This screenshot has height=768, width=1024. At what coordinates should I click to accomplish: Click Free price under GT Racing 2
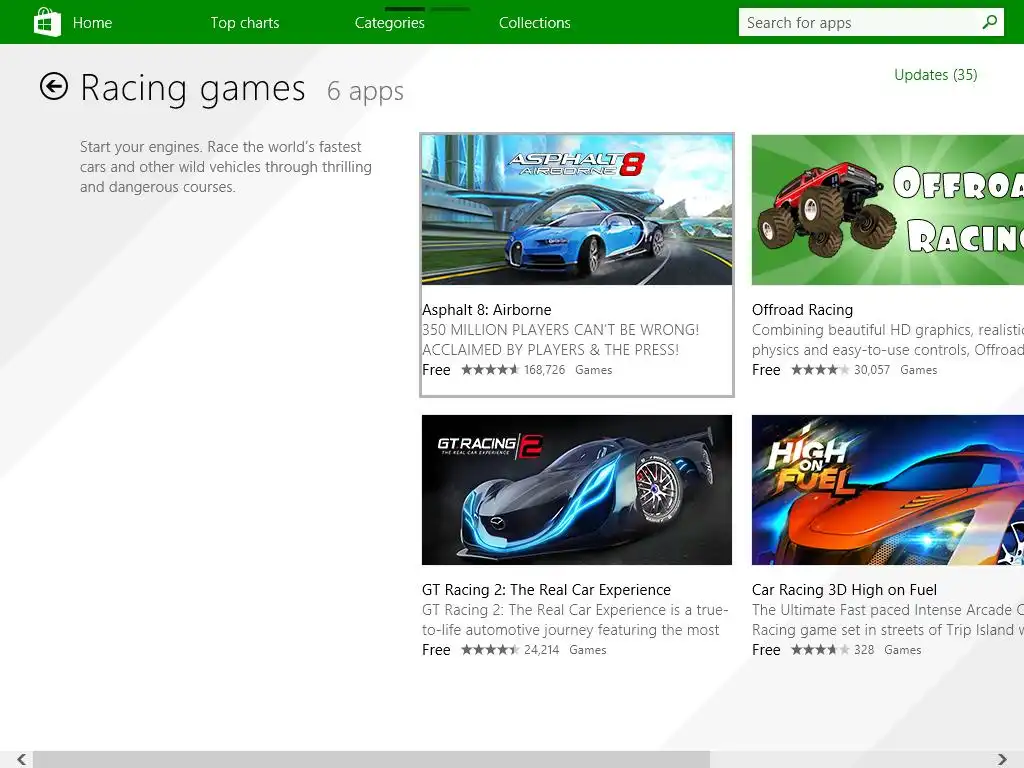click(x=436, y=650)
